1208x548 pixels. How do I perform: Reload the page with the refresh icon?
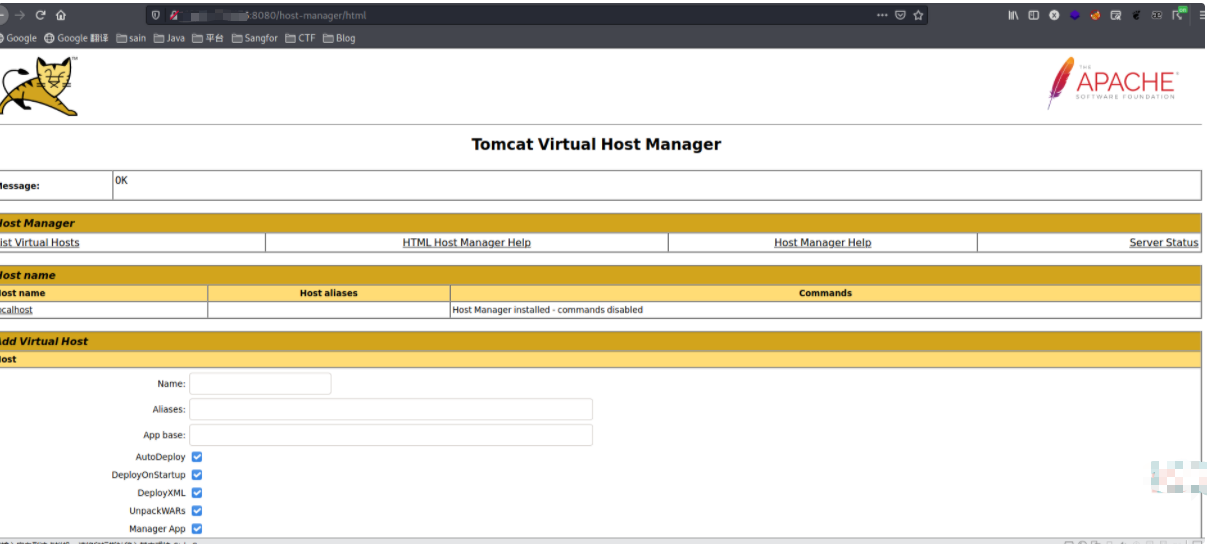click(x=40, y=15)
